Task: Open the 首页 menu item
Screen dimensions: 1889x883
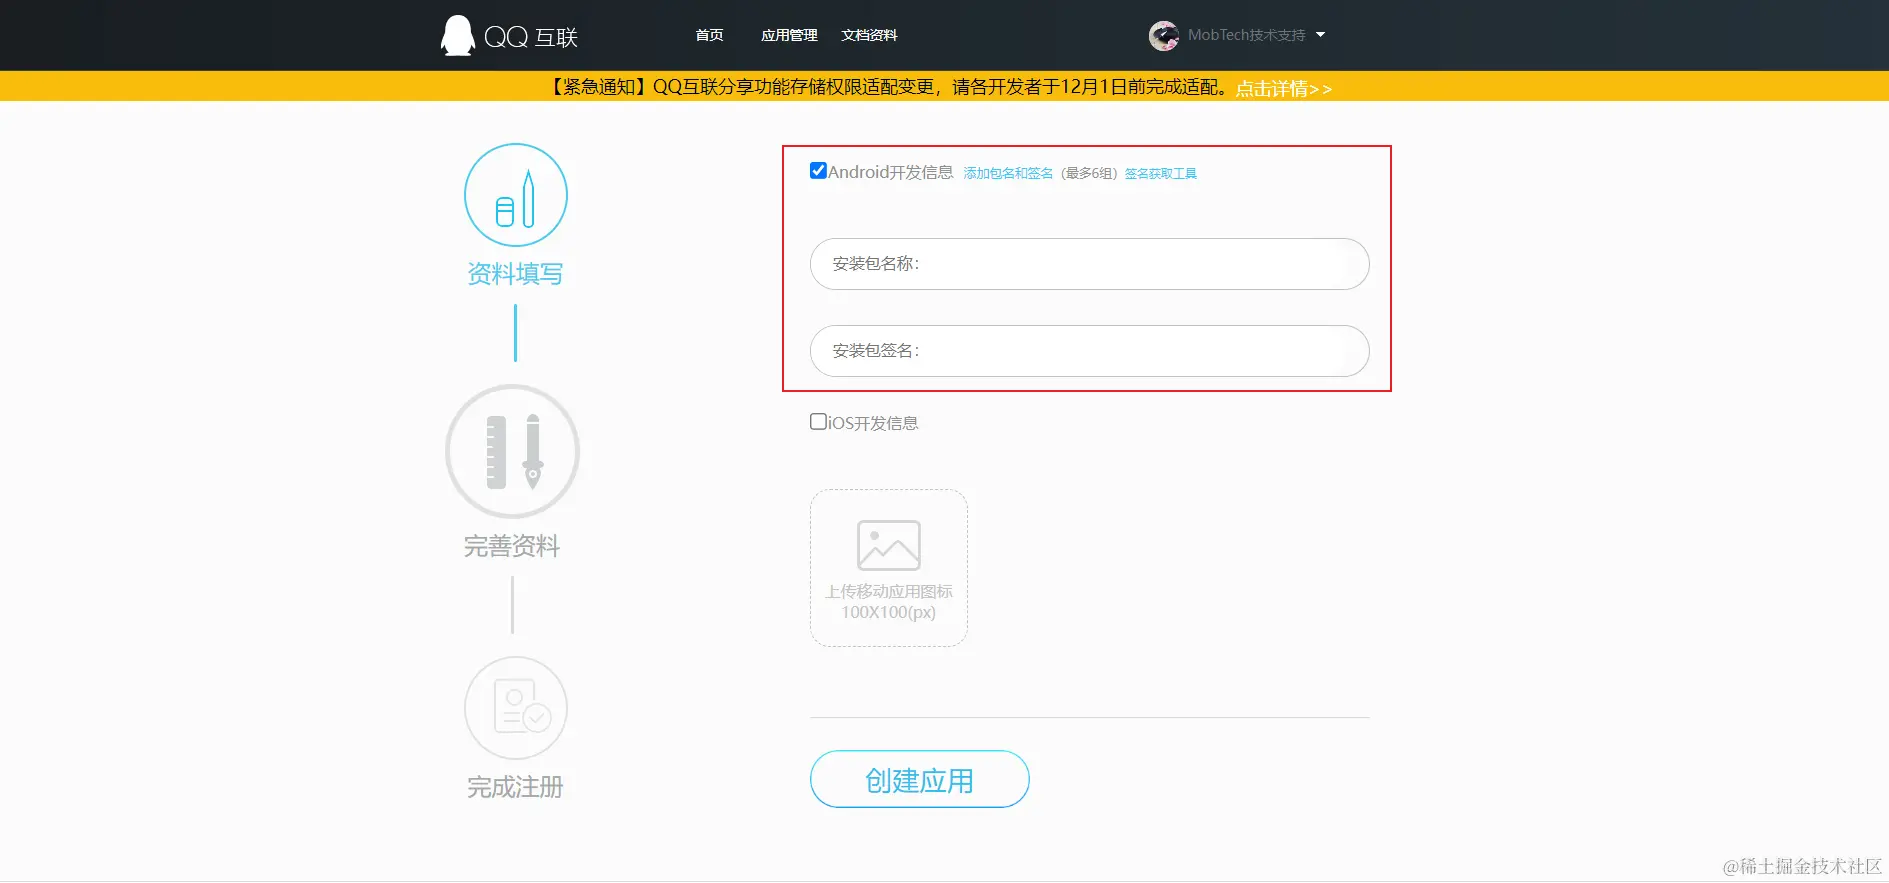Action: tap(709, 35)
